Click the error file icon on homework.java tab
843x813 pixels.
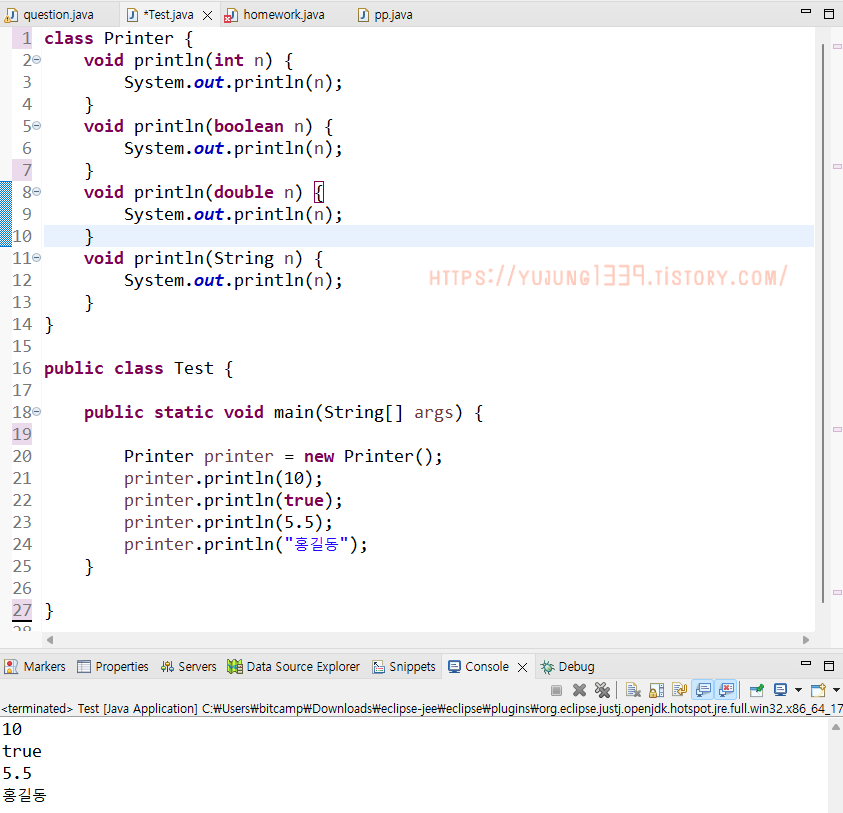(x=231, y=16)
